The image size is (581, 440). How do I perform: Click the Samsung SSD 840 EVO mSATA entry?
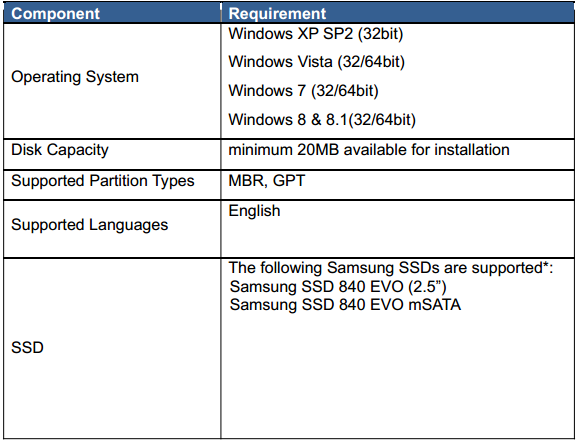tap(345, 305)
